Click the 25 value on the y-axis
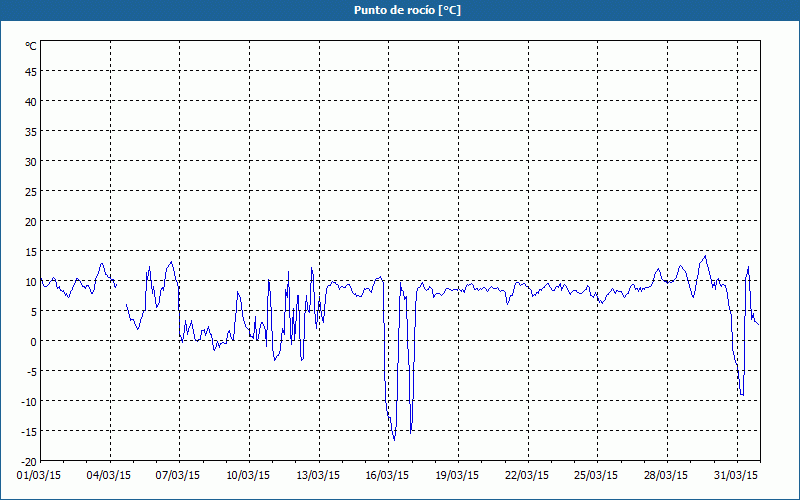800x500 pixels. tap(31, 192)
